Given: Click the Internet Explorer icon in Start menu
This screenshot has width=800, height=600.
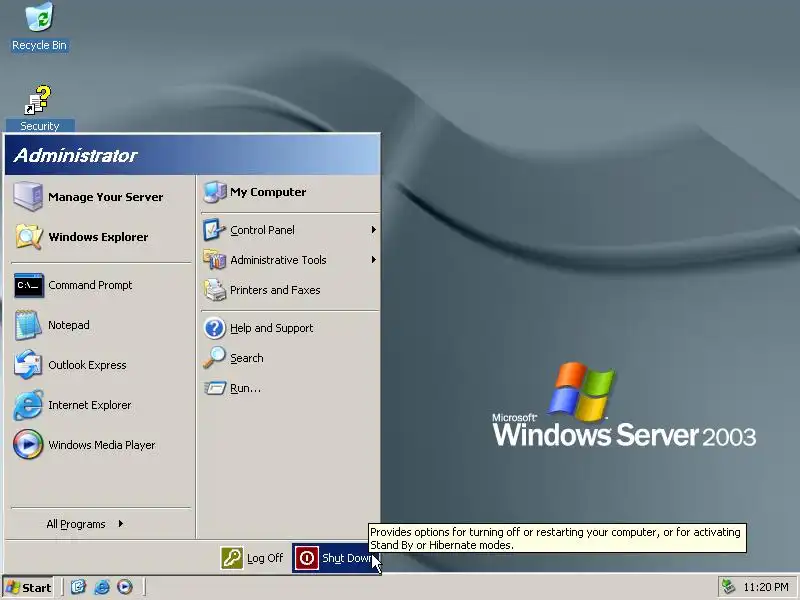Looking at the screenshot, I should click(x=28, y=405).
